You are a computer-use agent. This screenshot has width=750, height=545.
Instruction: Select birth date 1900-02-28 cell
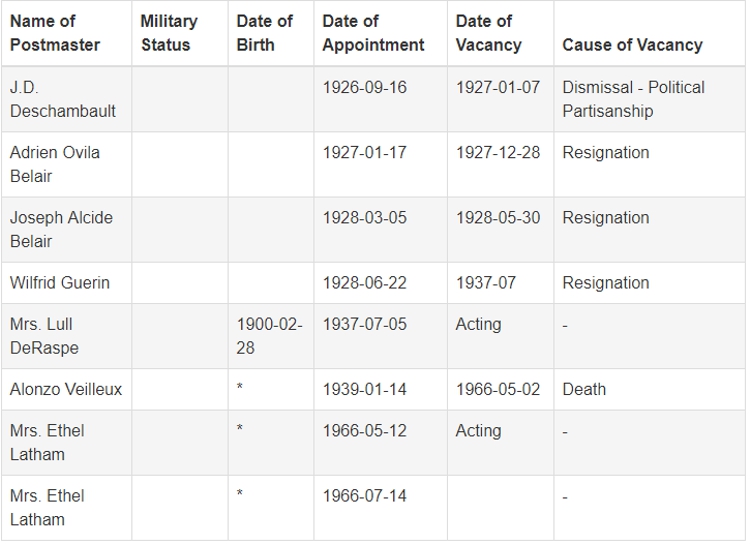[269, 336]
